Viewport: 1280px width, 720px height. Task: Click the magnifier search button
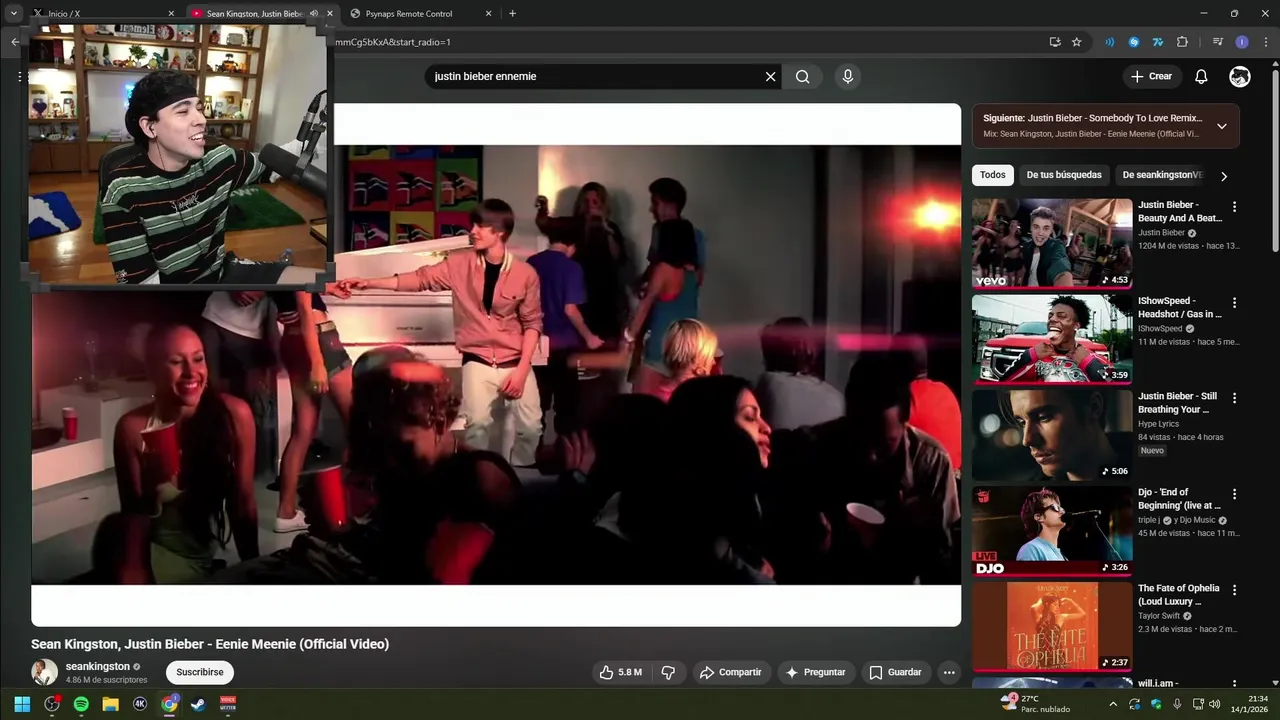(x=802, y=76)
